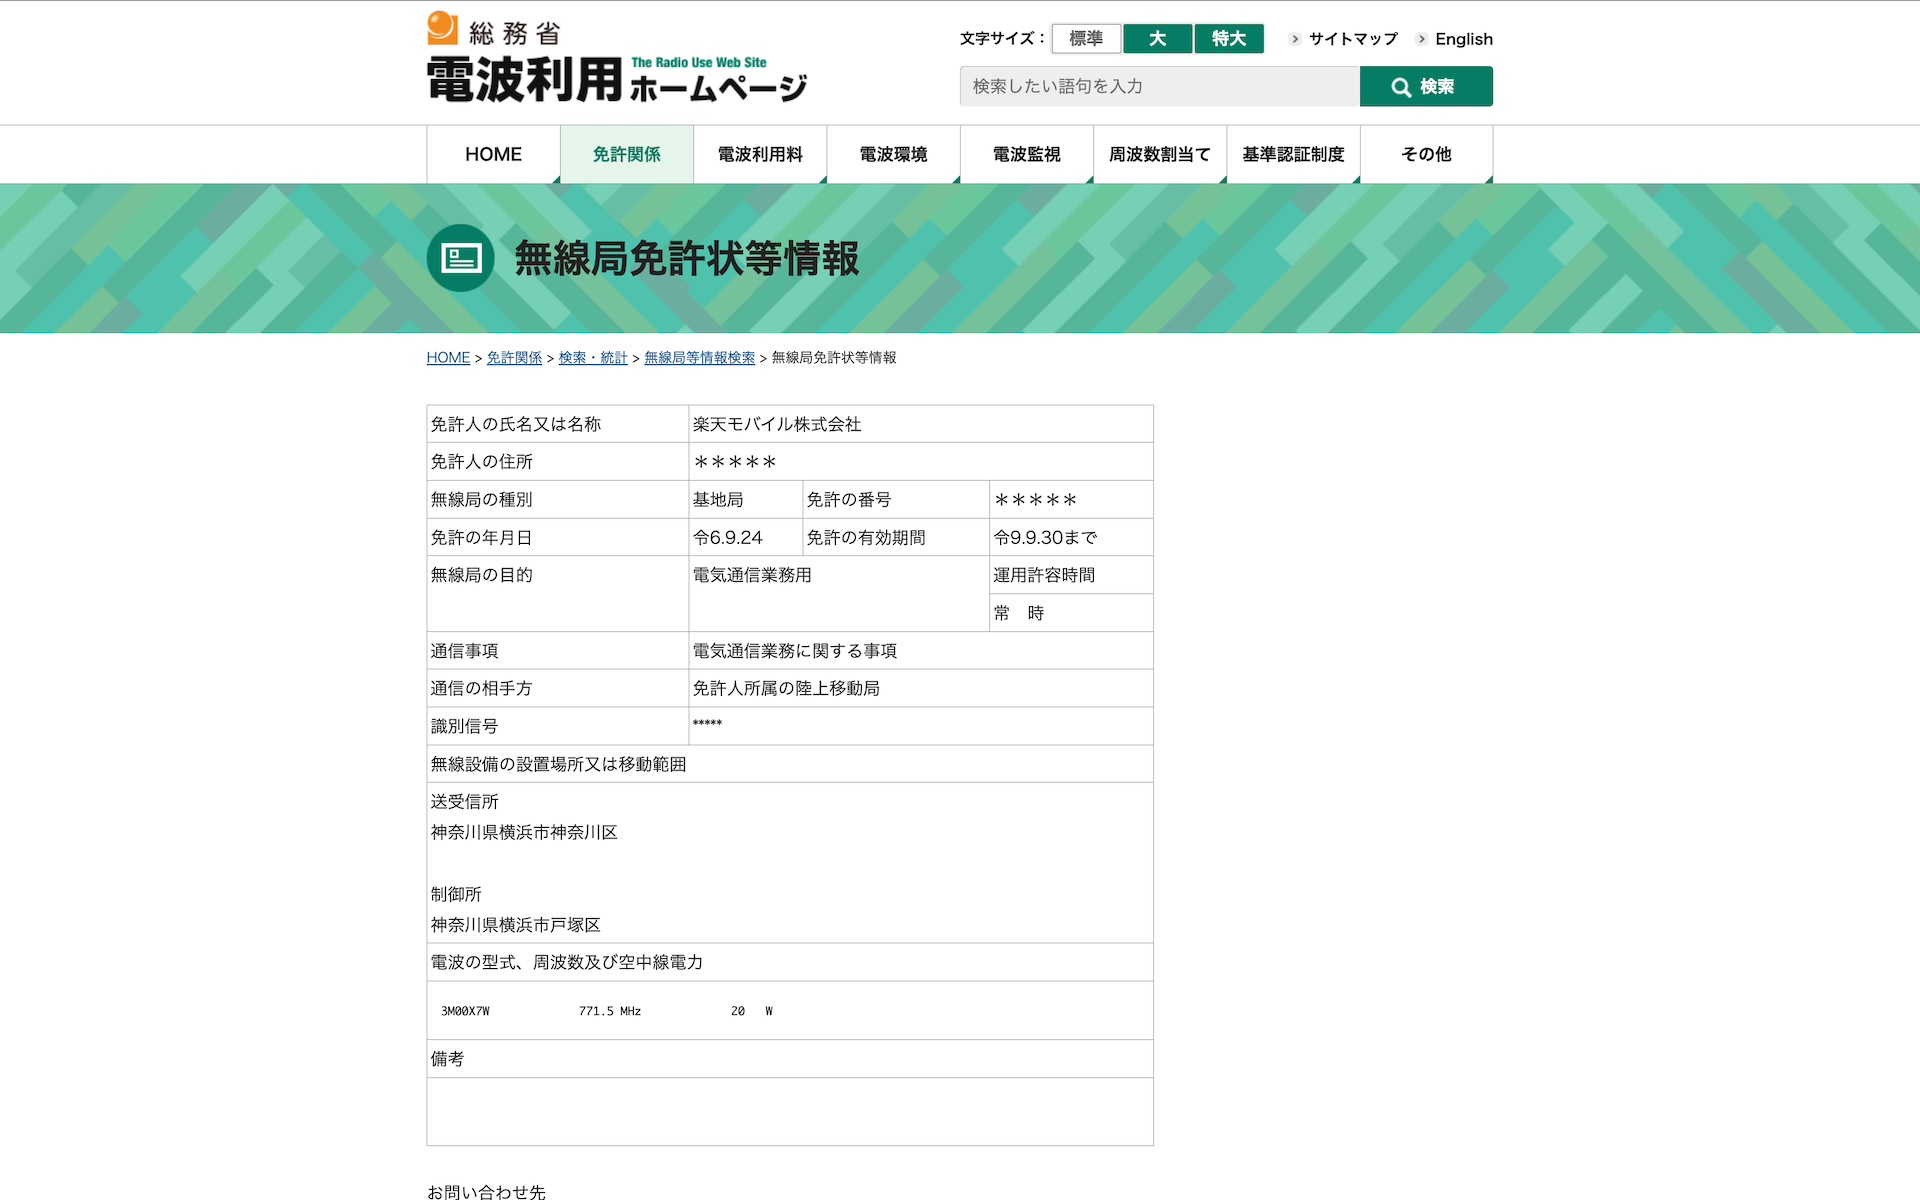Follow the 検索・統計 breadcrumb link
1920x1200 pixels.
pyautogui.click(x=593, y=358)
